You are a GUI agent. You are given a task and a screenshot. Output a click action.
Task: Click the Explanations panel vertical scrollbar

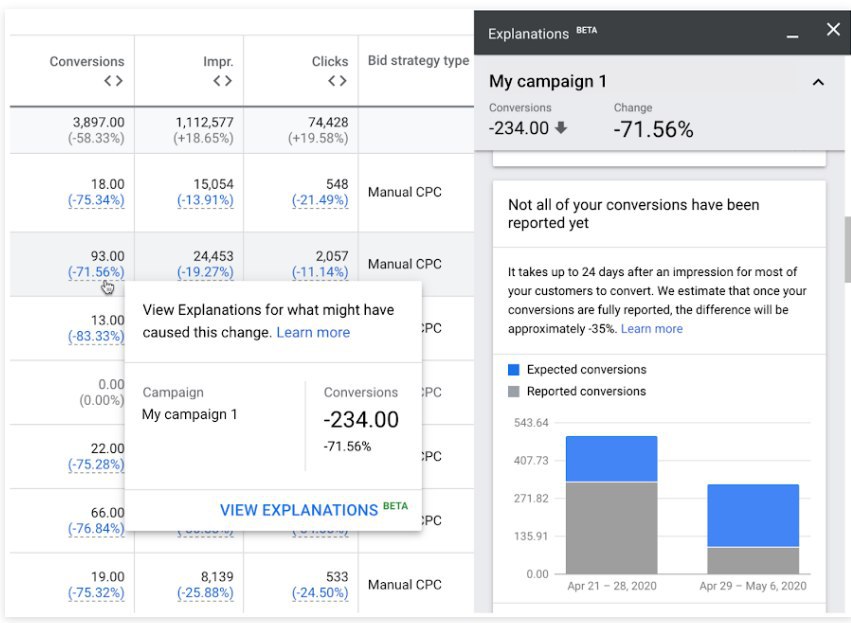[x=846, y=245]
